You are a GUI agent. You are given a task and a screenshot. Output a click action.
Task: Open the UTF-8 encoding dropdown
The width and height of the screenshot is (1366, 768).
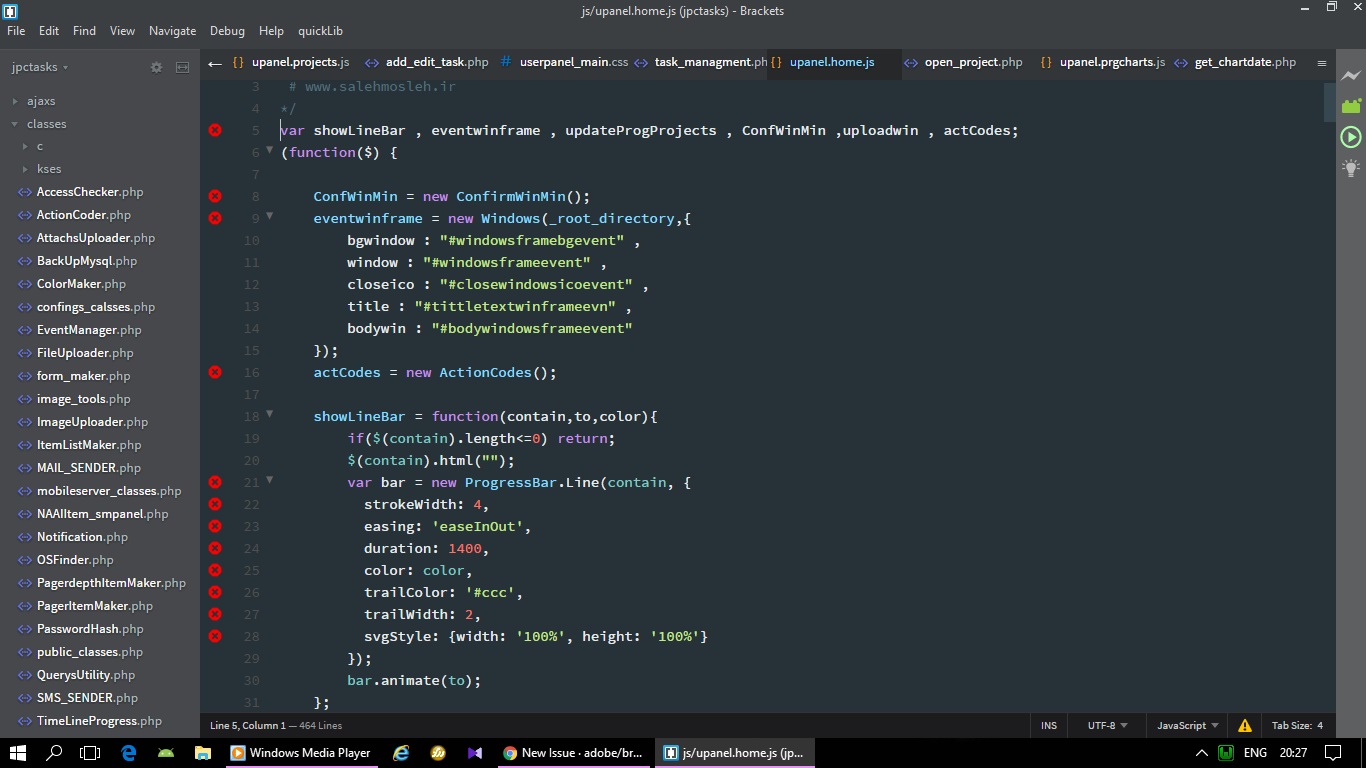(x=1102, y=725)
